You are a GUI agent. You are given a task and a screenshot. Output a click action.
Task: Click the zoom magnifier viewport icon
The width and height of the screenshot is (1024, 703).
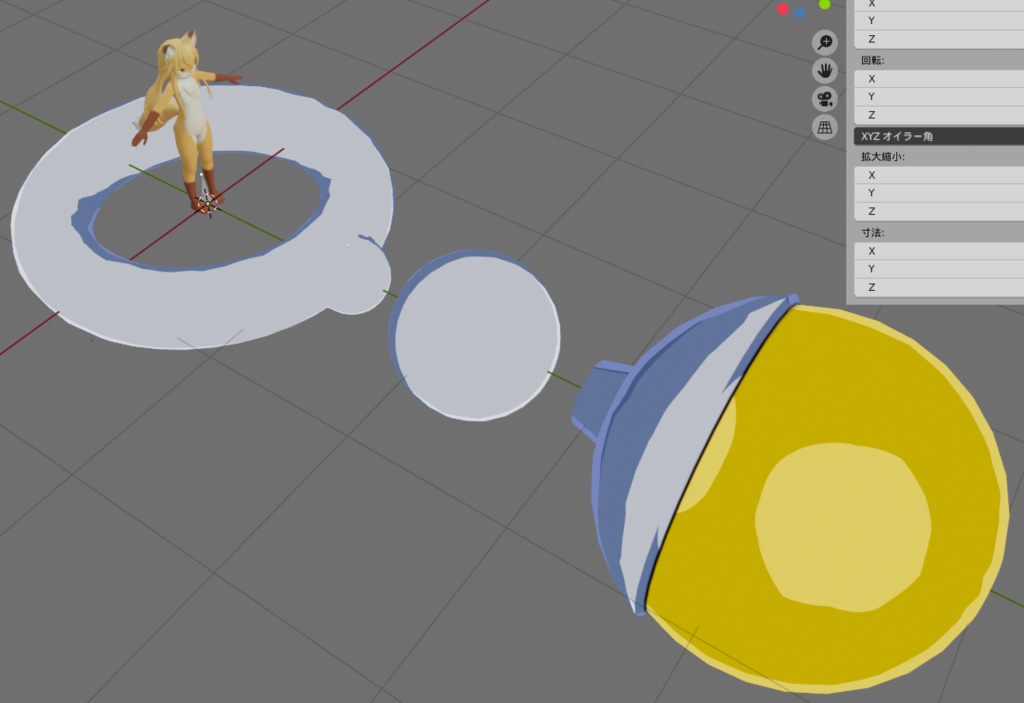pos(825,42)
